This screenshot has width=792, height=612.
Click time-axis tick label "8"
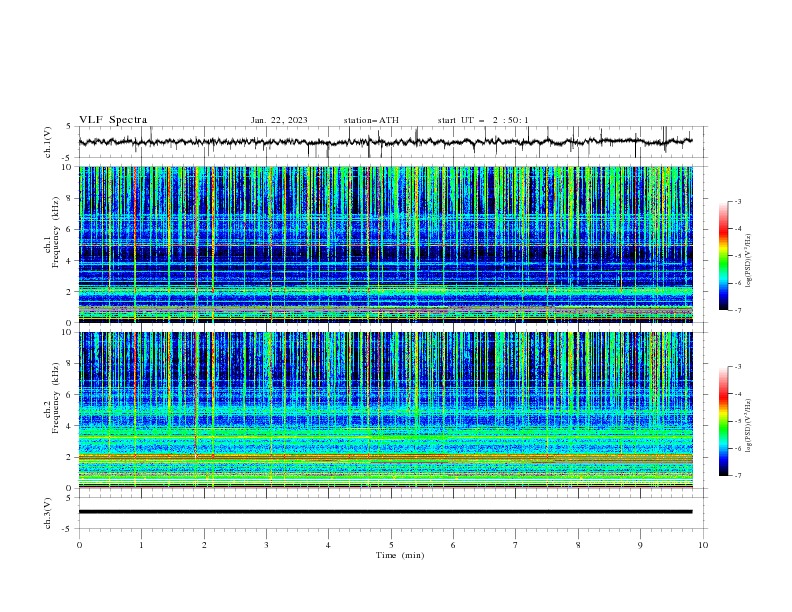578,545
